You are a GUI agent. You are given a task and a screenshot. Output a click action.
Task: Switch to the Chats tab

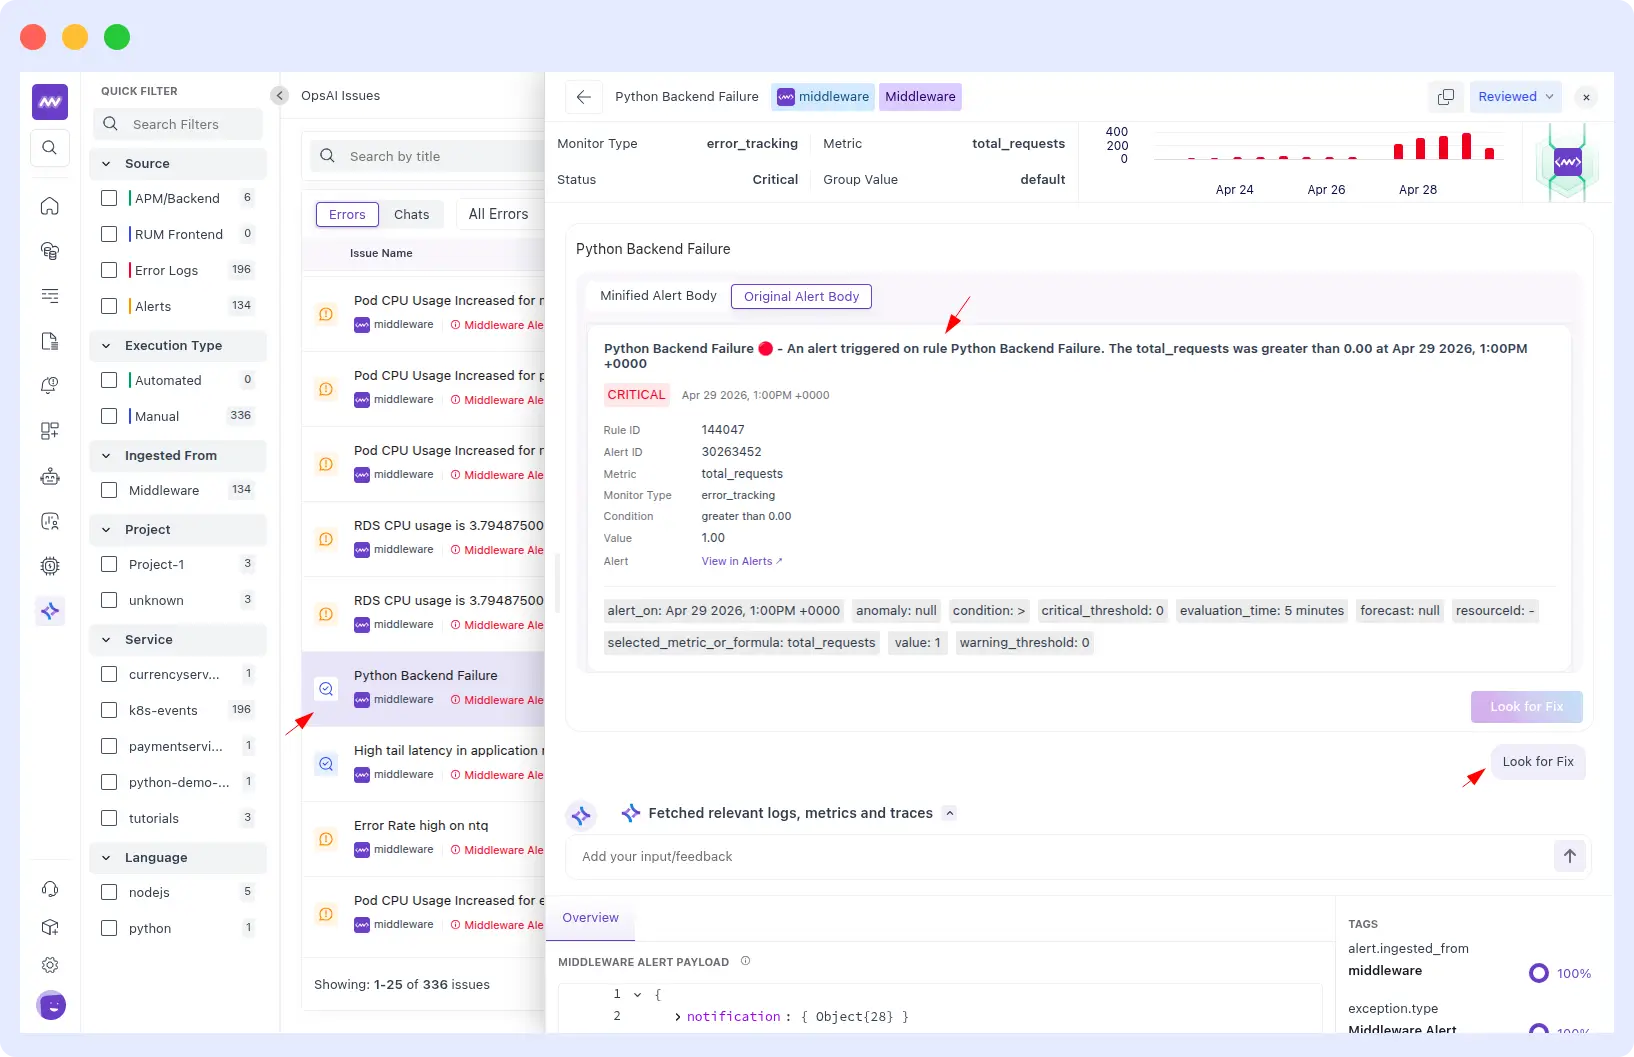pyautogui.click(x=411, y=215)
